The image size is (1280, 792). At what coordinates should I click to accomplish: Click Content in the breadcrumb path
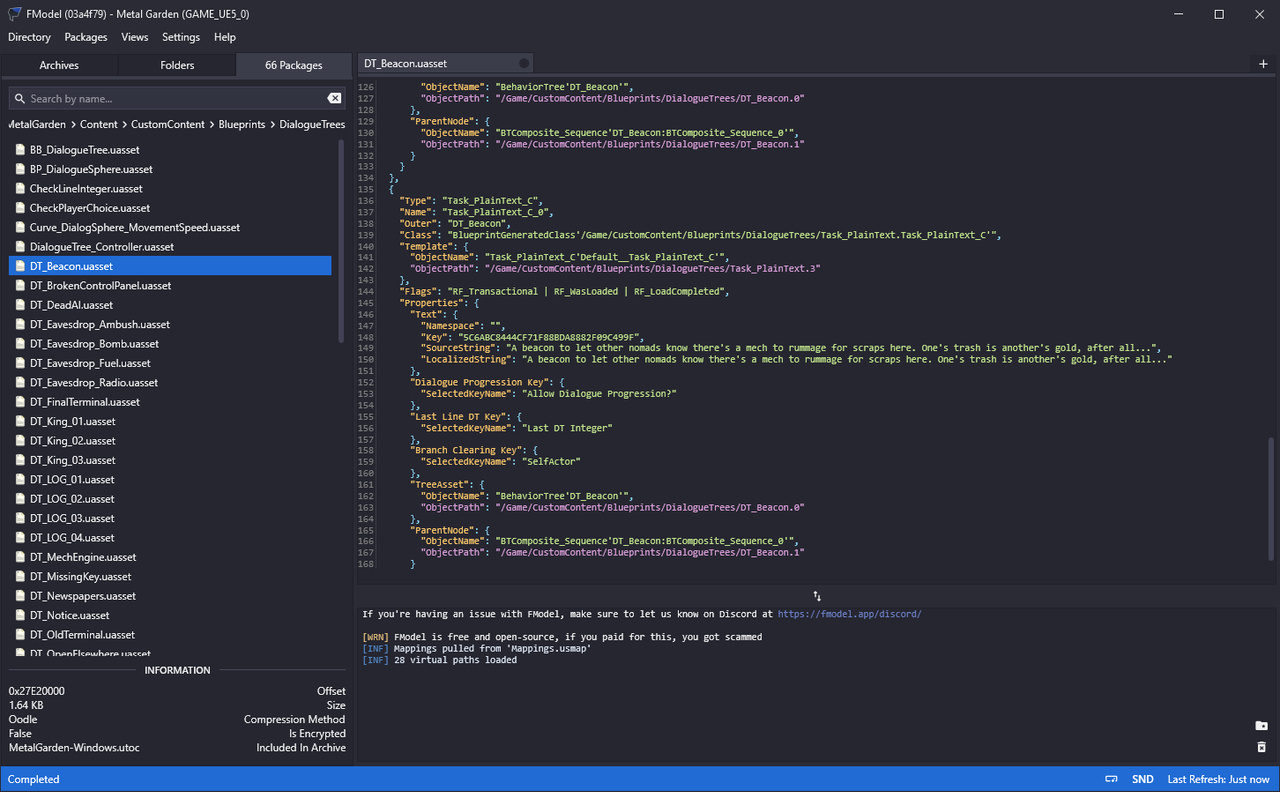pos(99,125)
